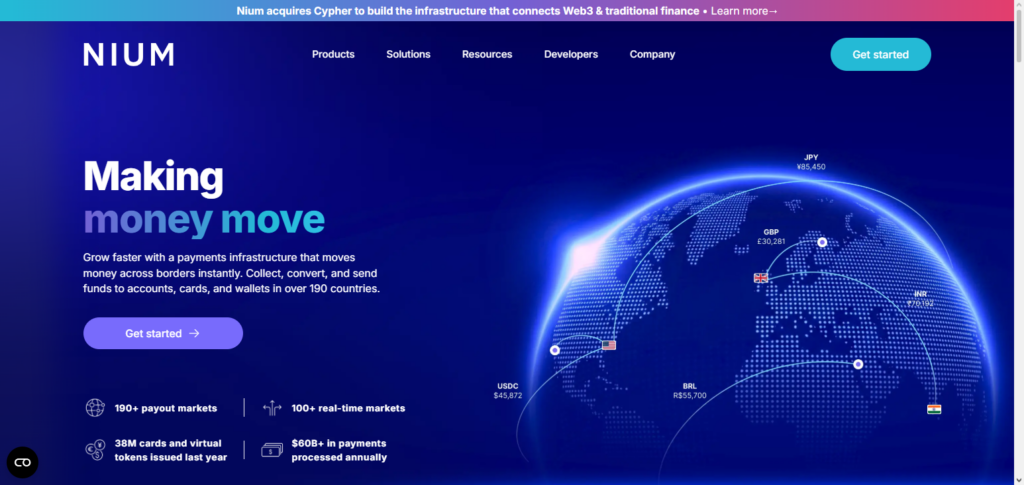Viewport: 1024px width, 485px height.
Task: Click the white marker dot above the BRL arc
Action: click(858, 364)
